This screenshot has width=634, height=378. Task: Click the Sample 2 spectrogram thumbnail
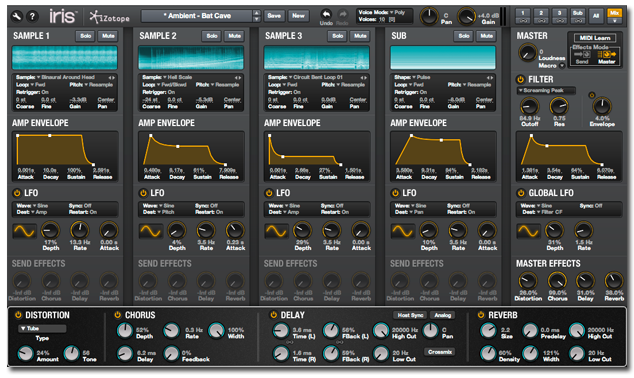tap(191, 57)
